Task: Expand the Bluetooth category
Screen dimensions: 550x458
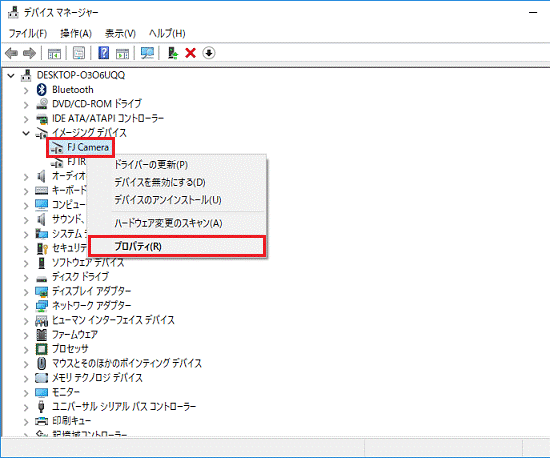Action: coord(26,90)
